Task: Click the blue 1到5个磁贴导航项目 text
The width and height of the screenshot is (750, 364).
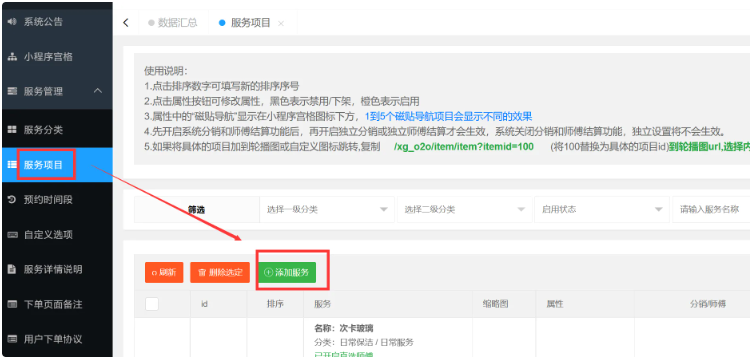Action: 448,116
